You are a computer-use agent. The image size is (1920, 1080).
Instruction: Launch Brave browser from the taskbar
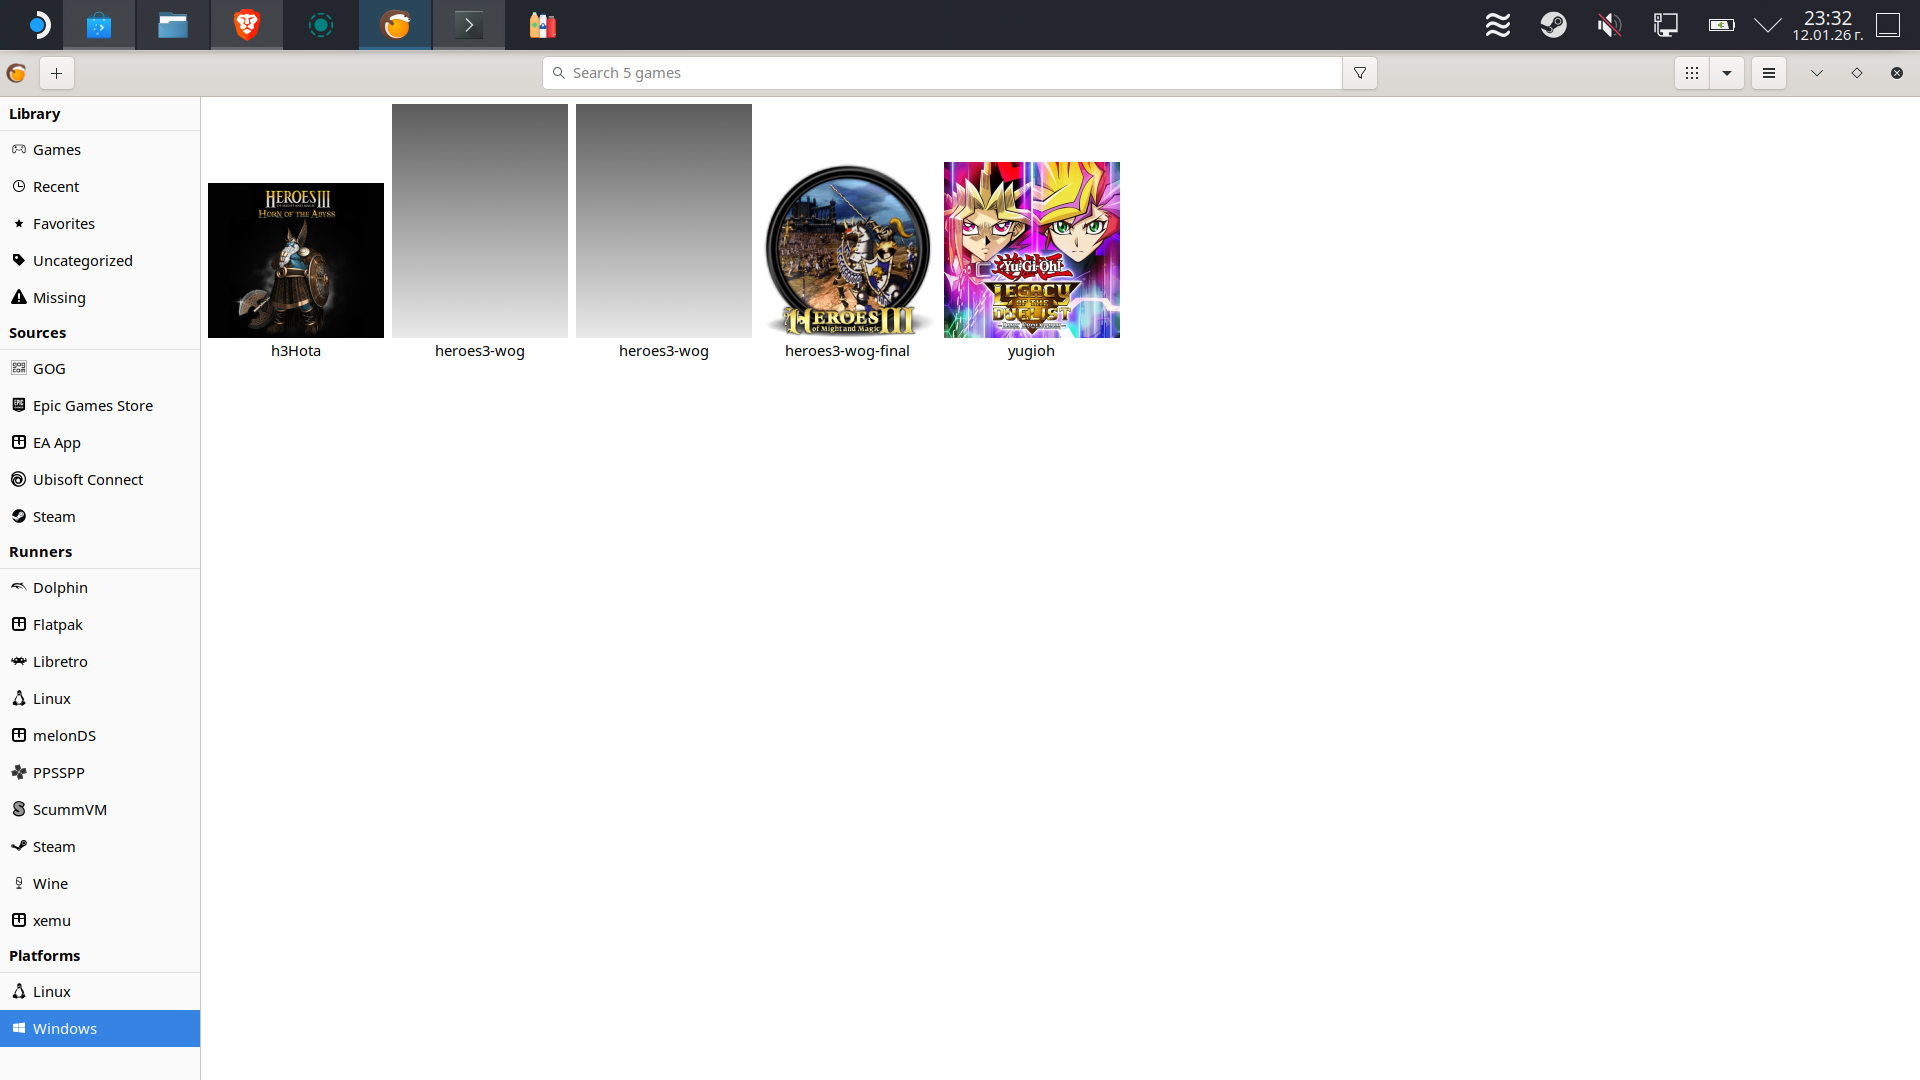click(246, 25)
